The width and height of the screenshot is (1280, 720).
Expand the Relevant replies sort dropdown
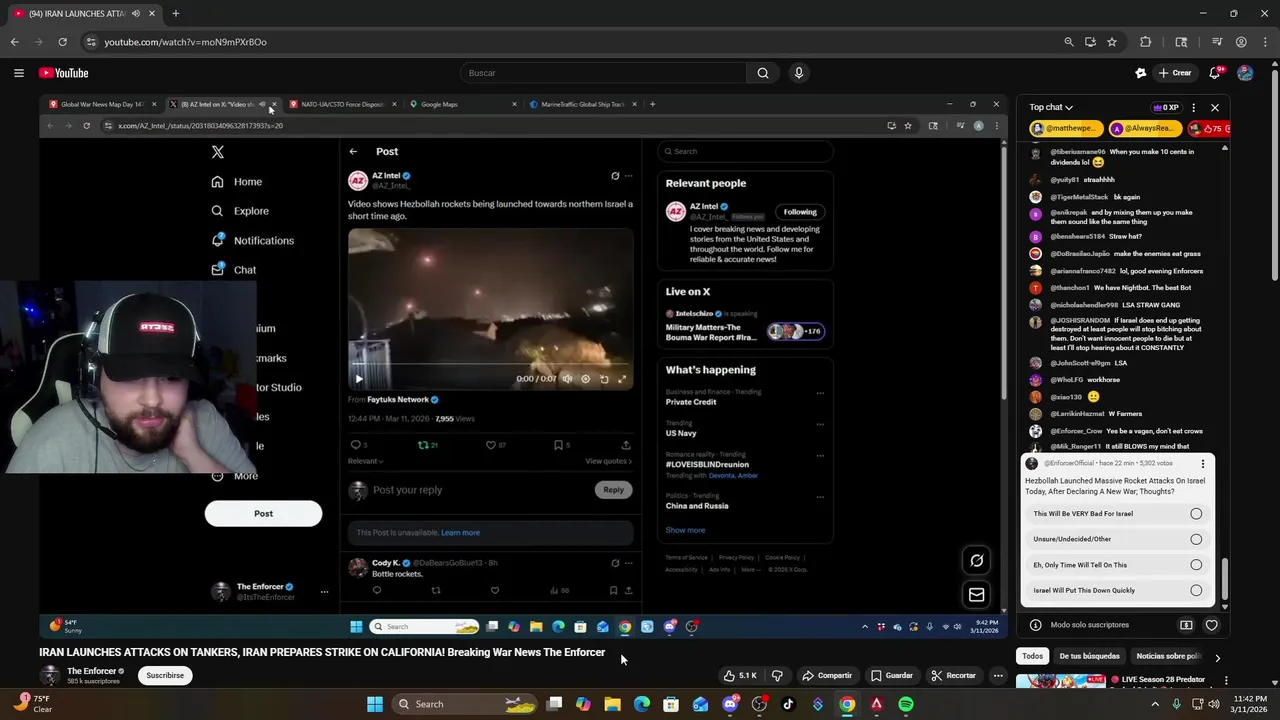click(366, 461)
